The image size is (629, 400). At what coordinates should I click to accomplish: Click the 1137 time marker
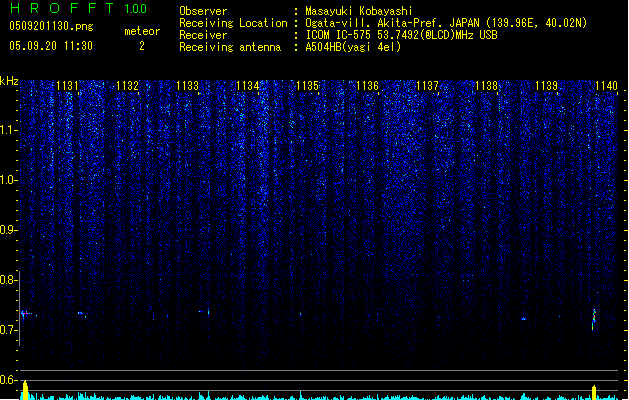[427, 86]
